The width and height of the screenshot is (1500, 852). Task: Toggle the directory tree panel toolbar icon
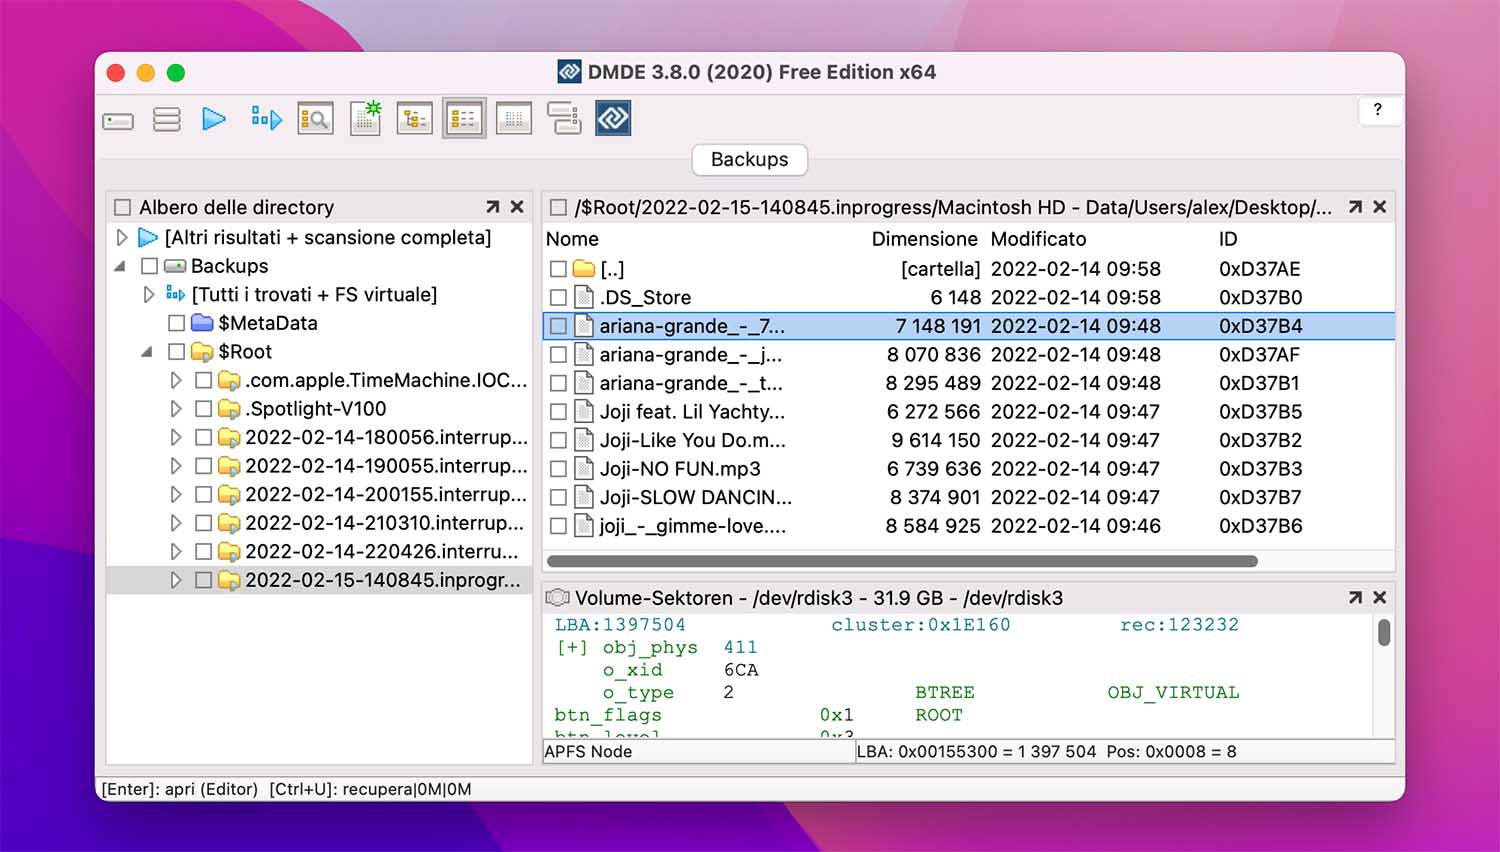(x=415, y=119)
